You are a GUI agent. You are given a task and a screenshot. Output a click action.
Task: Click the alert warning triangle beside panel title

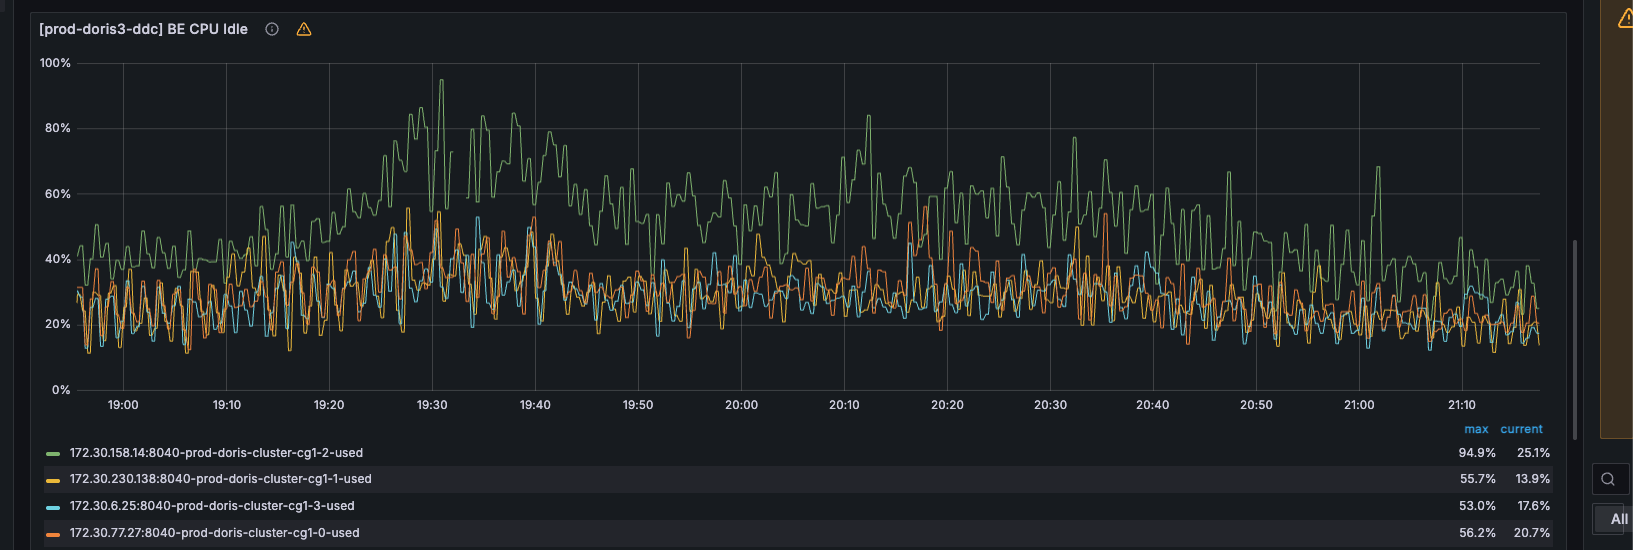pos(304,29)
